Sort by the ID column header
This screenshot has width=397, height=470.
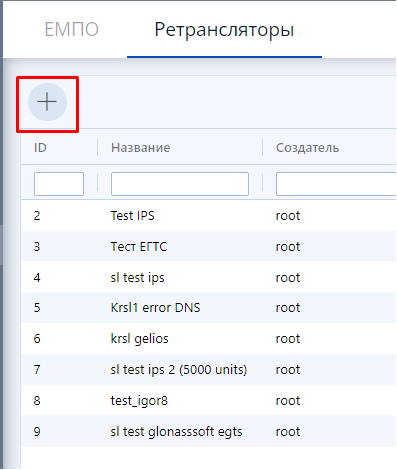pos(40,148)
